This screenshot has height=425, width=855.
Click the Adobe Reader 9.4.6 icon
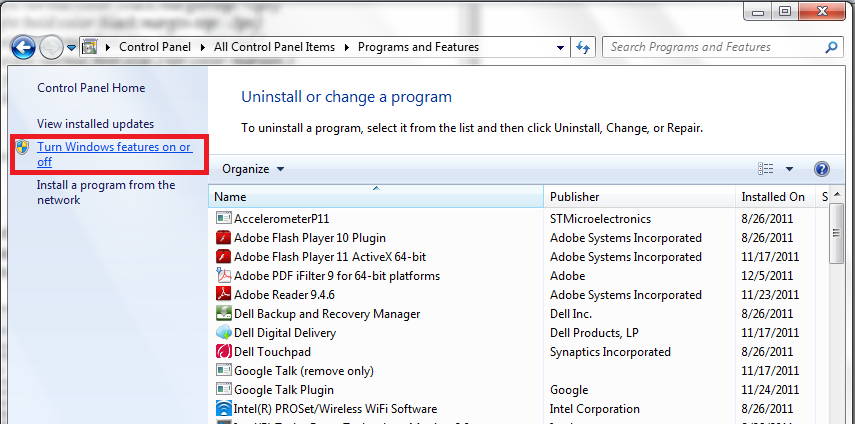(224, 295)
